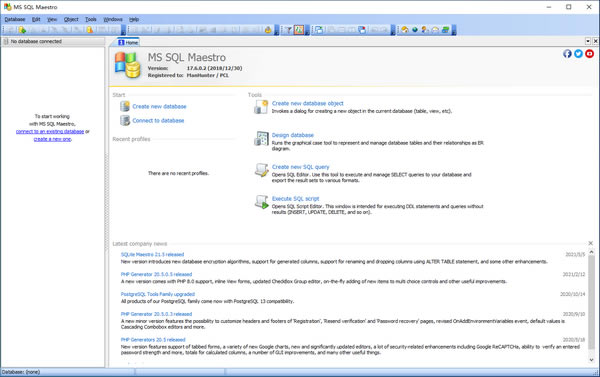Image resolution: width=600 pixels, height=377 pixels.
Task: Open PHP Generator 20.5.0.3 released news
Action: pos(156,314)
